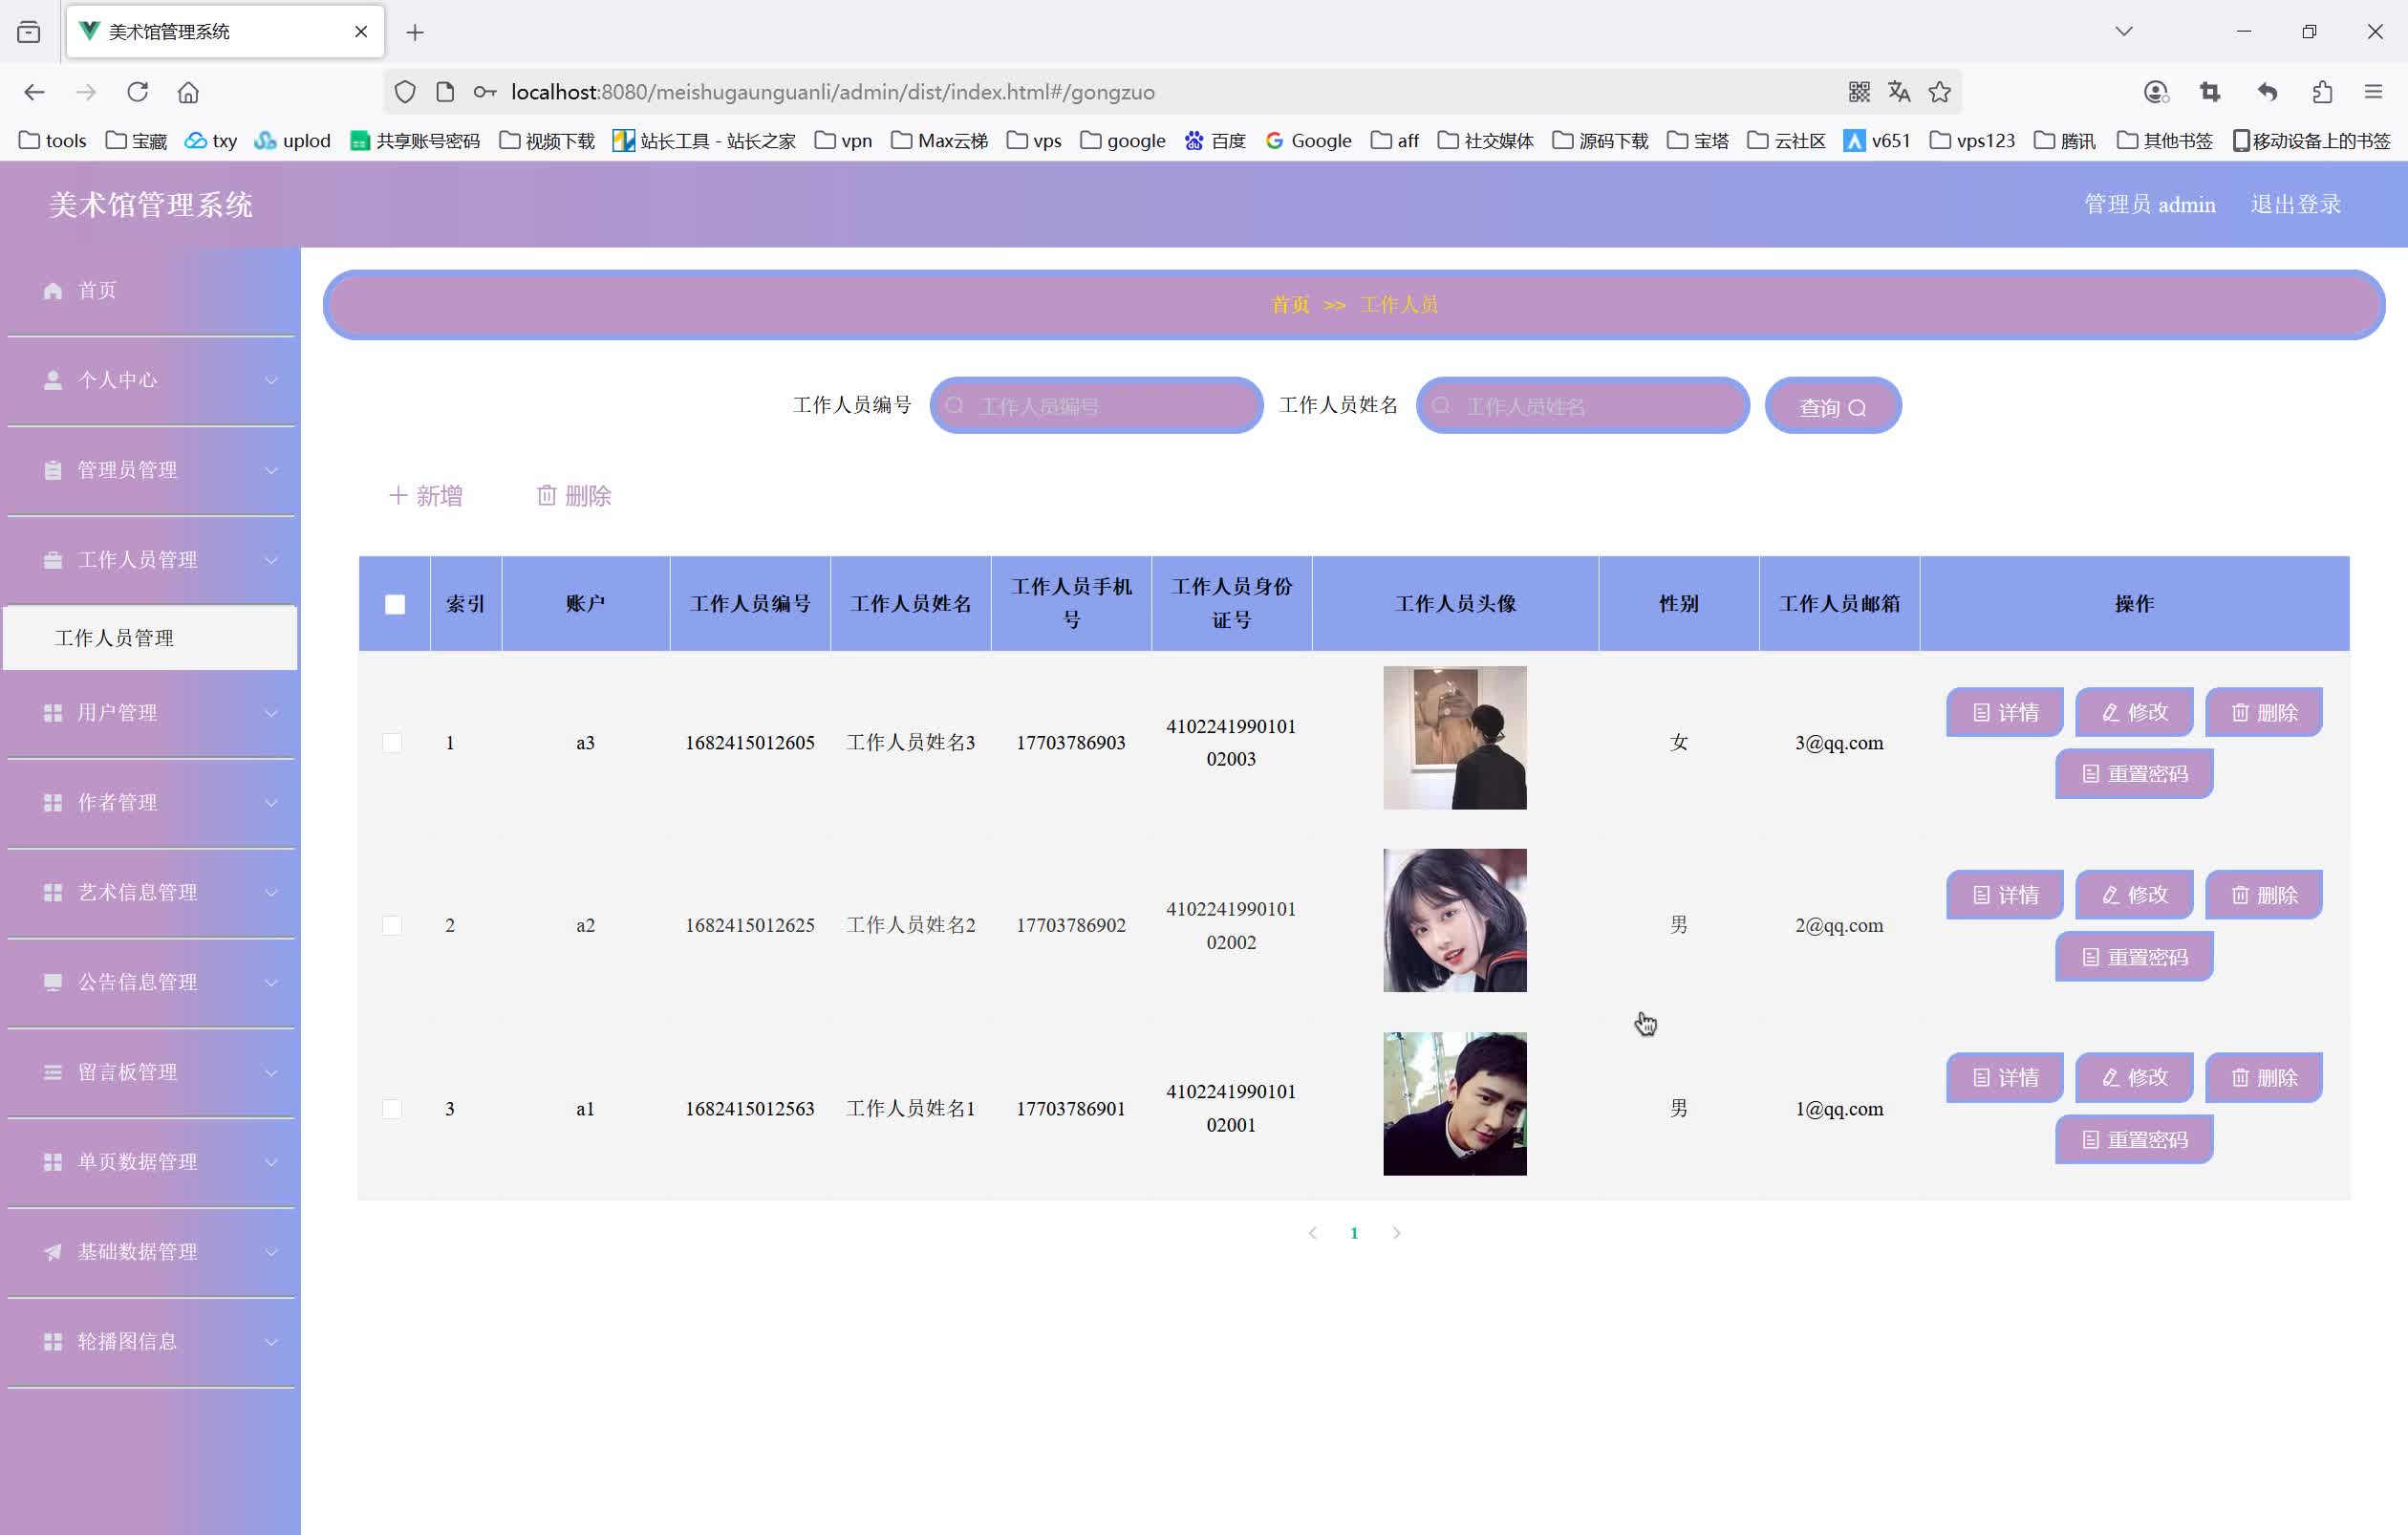
Task: Open the account profile icon in toolbar
Action: (x=2156, y=92)
